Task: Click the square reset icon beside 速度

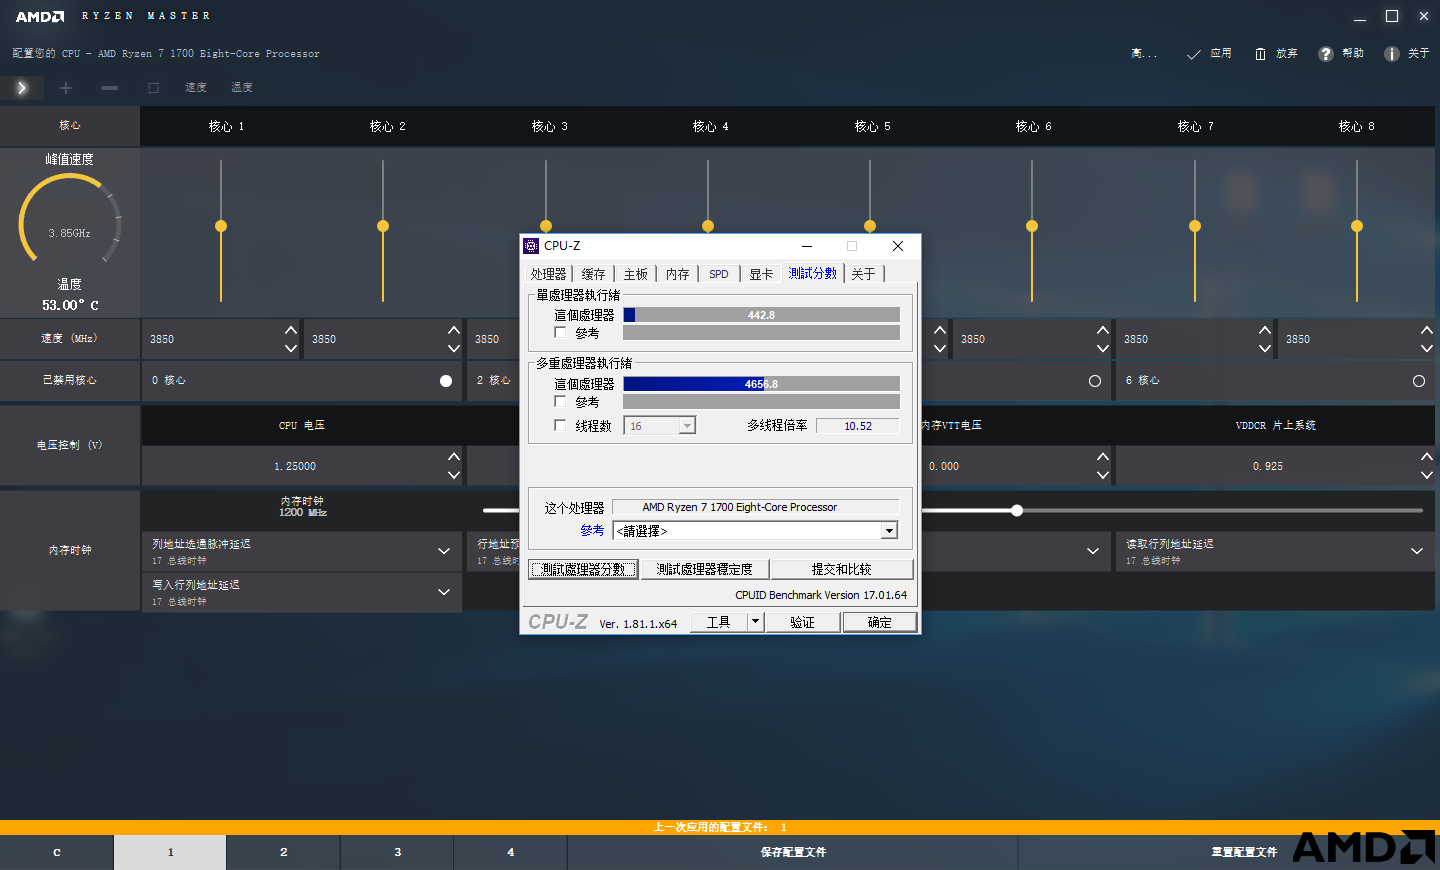Action: (x=154, y=88)
